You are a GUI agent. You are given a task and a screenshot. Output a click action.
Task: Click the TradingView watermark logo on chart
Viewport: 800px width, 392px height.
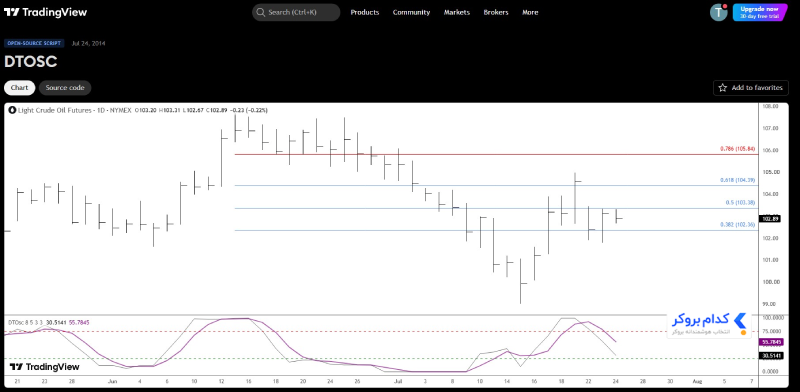pyautogui.click(x=45, y=367)
